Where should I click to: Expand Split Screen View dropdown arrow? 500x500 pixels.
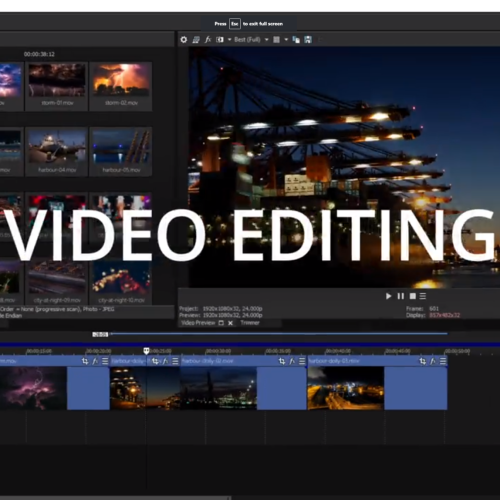tap(229, 40)
